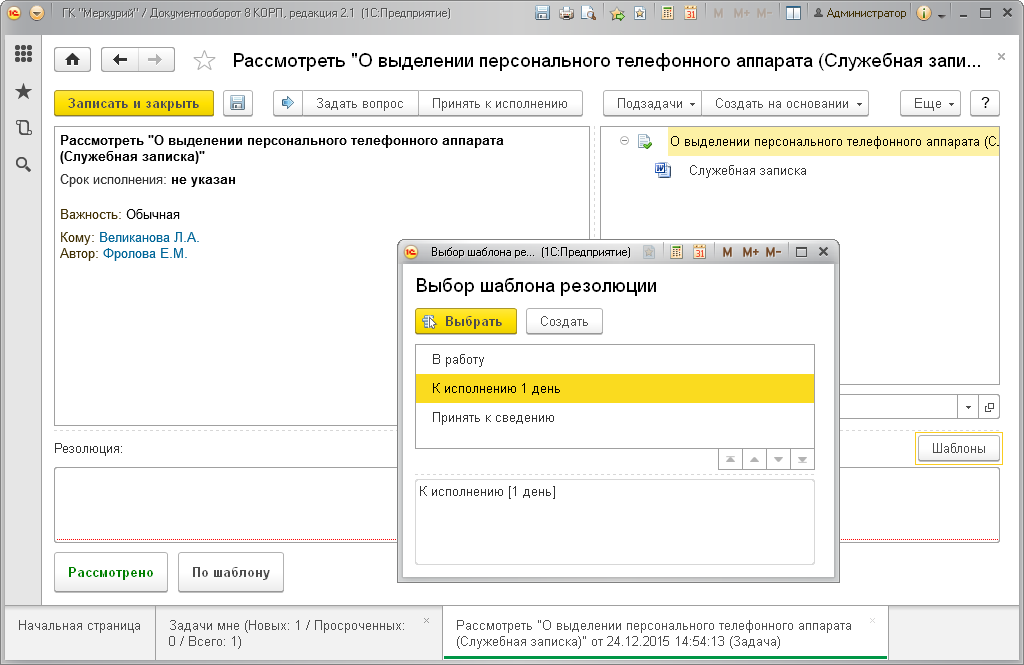Open the calendar in the template dialog title bar
The width and height of the screenshot is (1024, 665).
click(x=699, y=252)
